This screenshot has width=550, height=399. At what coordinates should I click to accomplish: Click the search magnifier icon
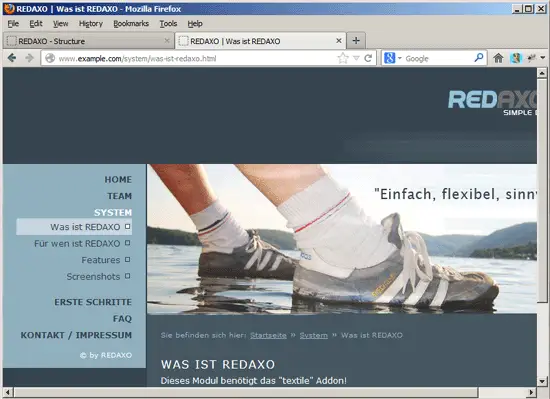point(479,58)
